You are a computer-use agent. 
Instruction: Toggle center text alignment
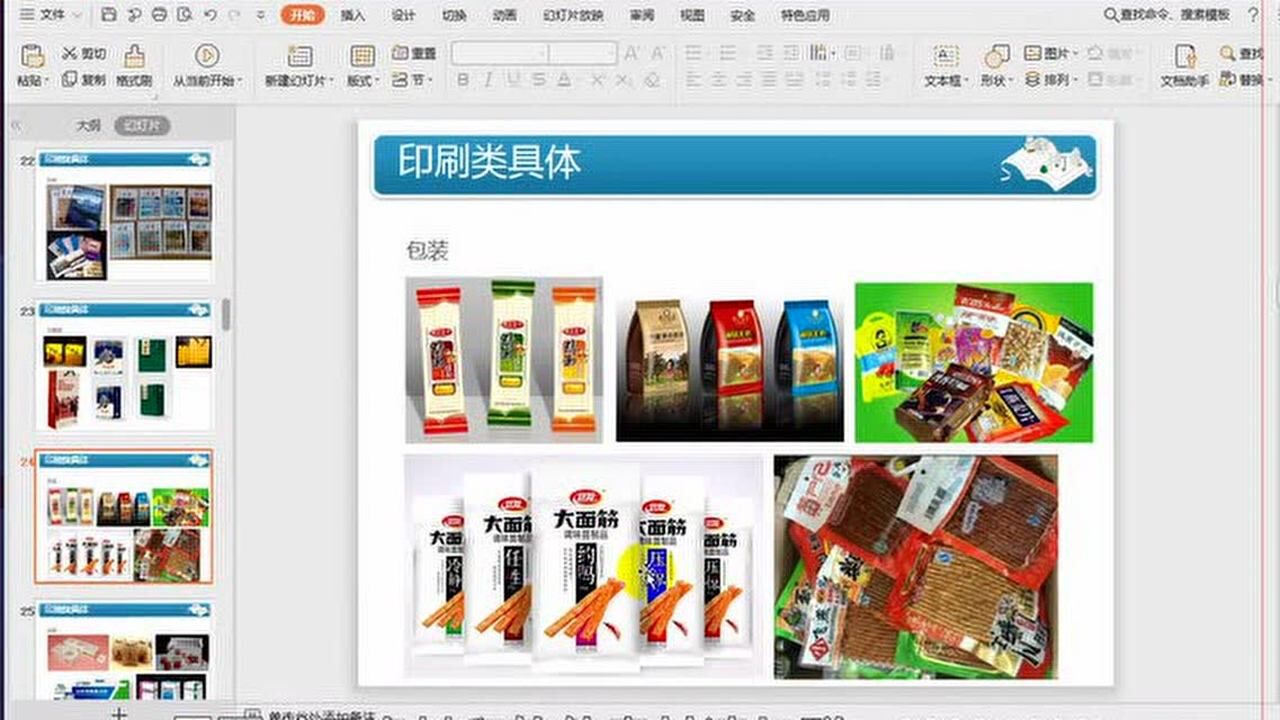(x=718, y=79)
